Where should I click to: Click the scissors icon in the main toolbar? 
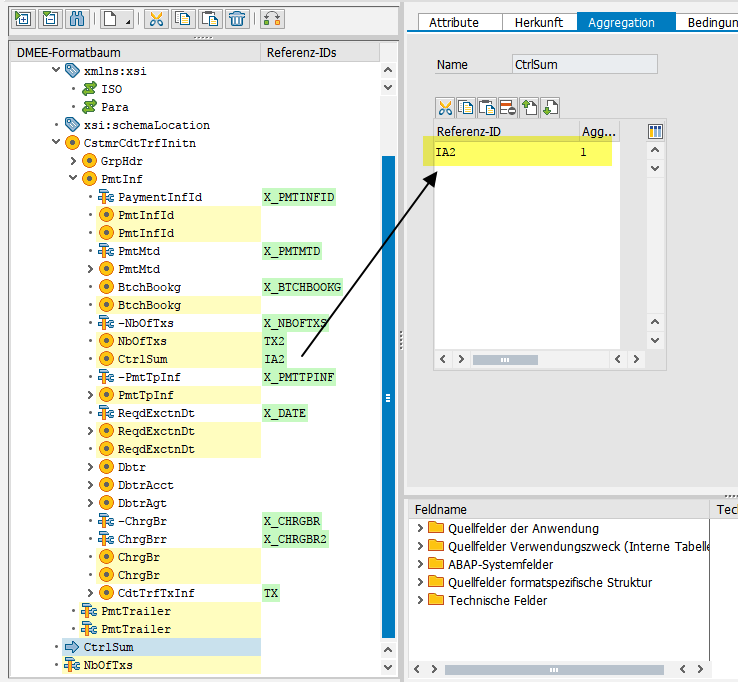click(x=157, y=19)
